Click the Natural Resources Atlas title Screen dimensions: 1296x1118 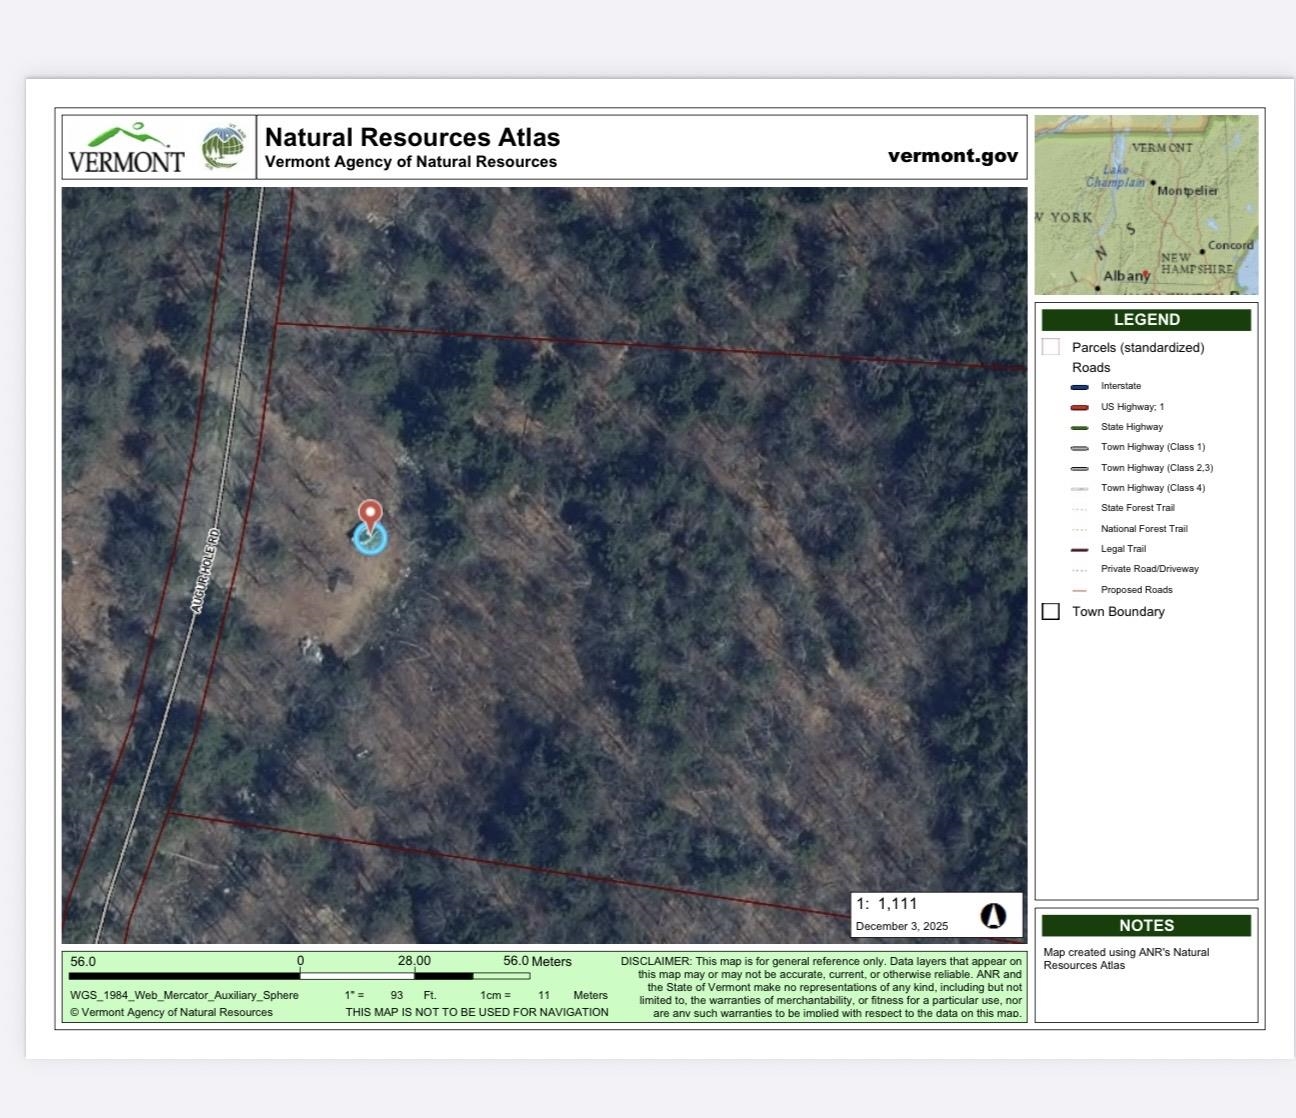tap(412, 137)
